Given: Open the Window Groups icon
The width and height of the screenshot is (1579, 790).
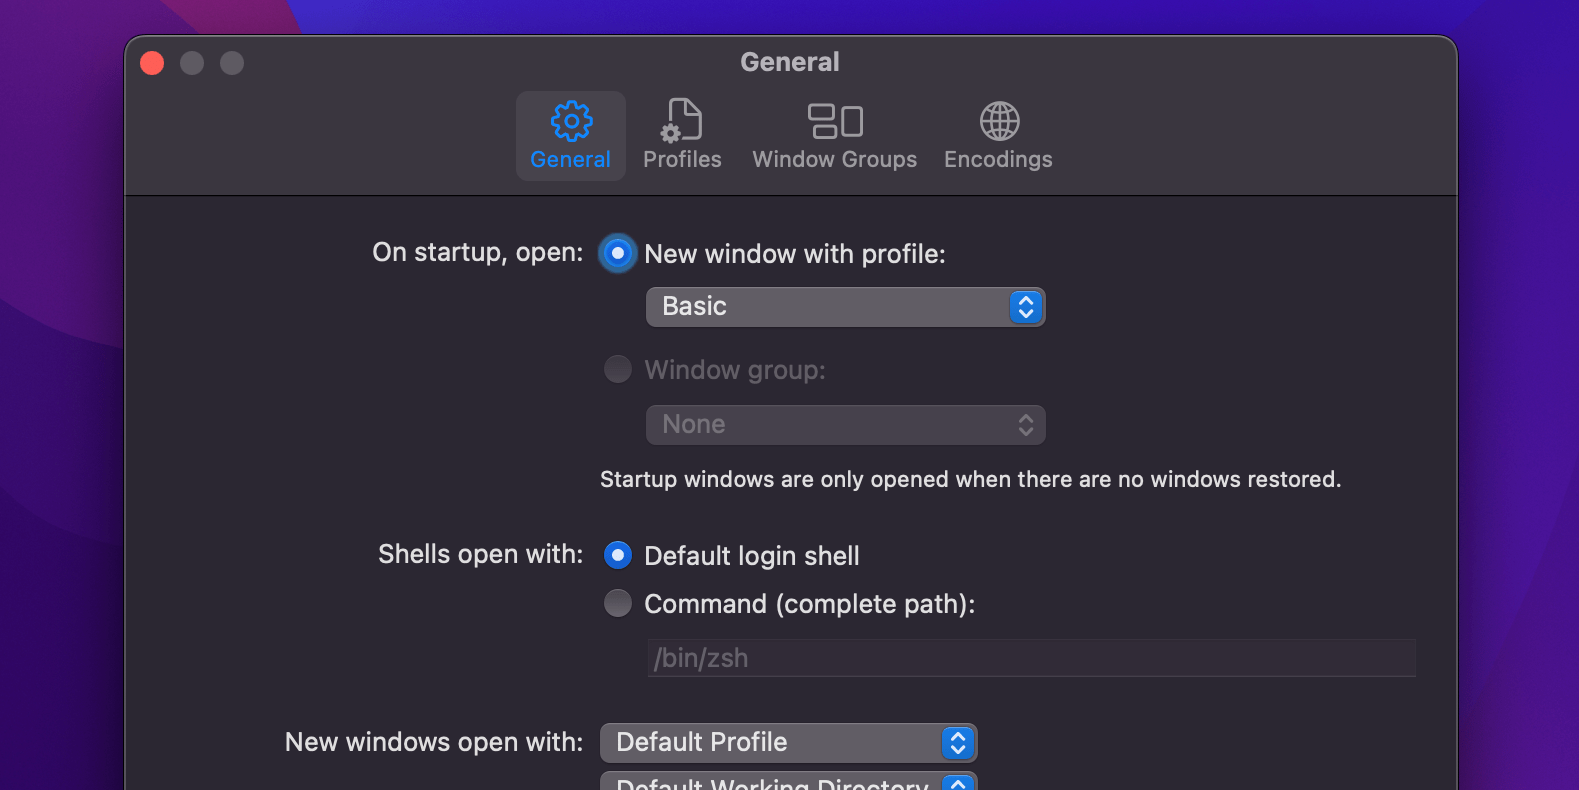Looking at the screenshot, I should pos(835,121).
